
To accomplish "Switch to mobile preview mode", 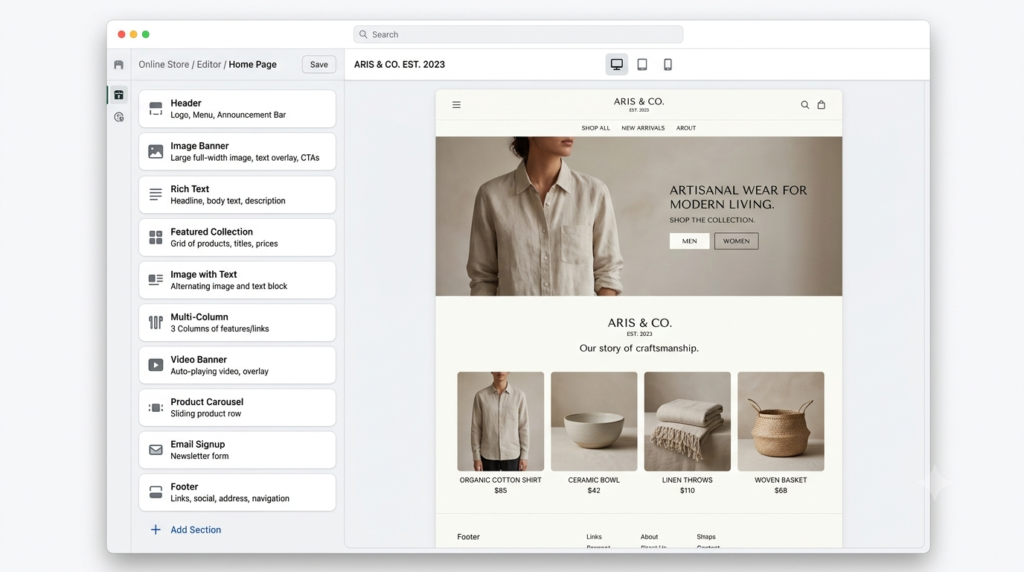I will [x=667, y=65].
